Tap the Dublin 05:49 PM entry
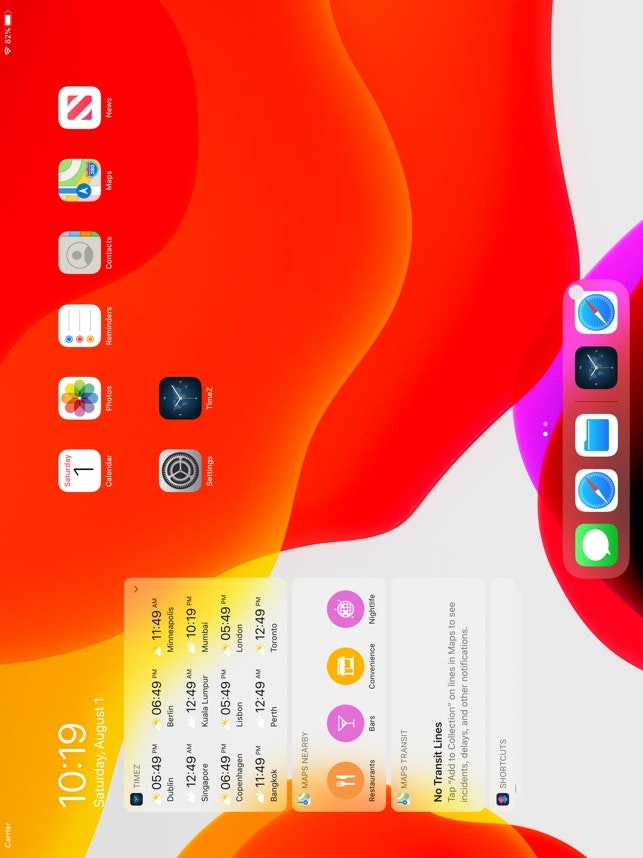 [163, 773]
